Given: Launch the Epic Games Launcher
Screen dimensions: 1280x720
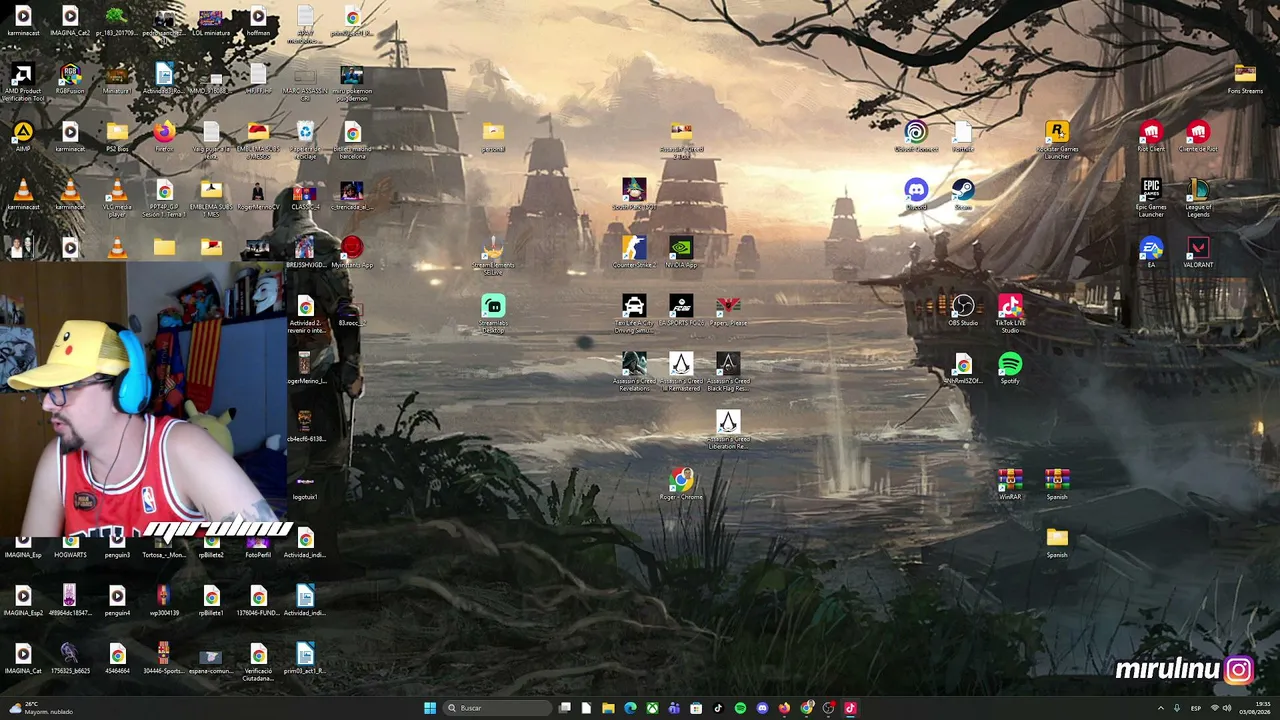Looking at the screenshot, I should [x=1151, y=197].
